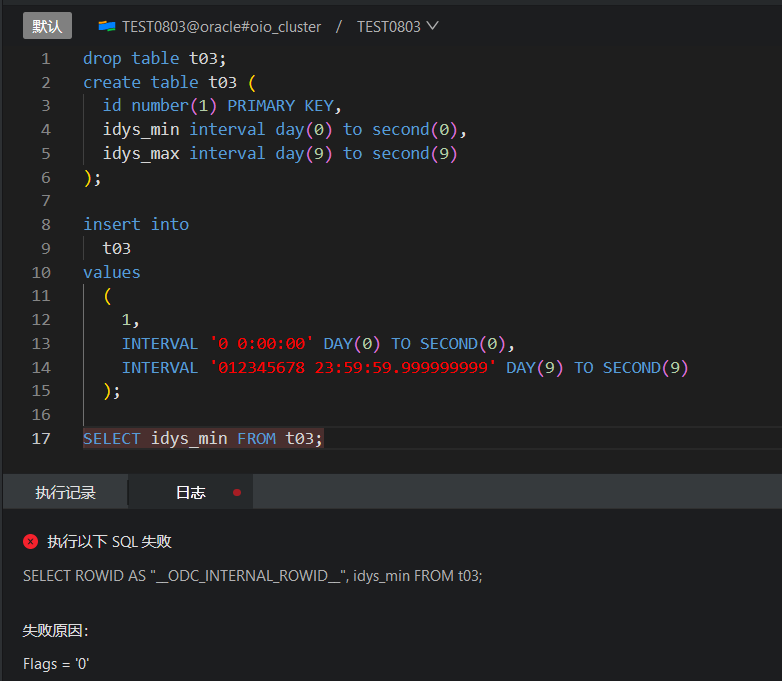
Task: Click the red '012345678 23:59:59.999999999' string literal
Action: click(x=352, y=367)
